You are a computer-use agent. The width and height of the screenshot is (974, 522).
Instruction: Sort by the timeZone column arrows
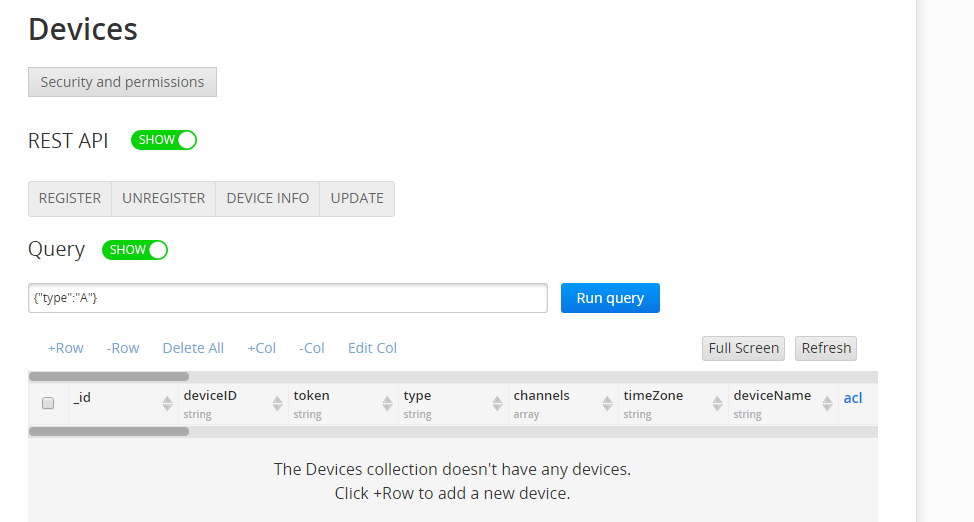717,404
